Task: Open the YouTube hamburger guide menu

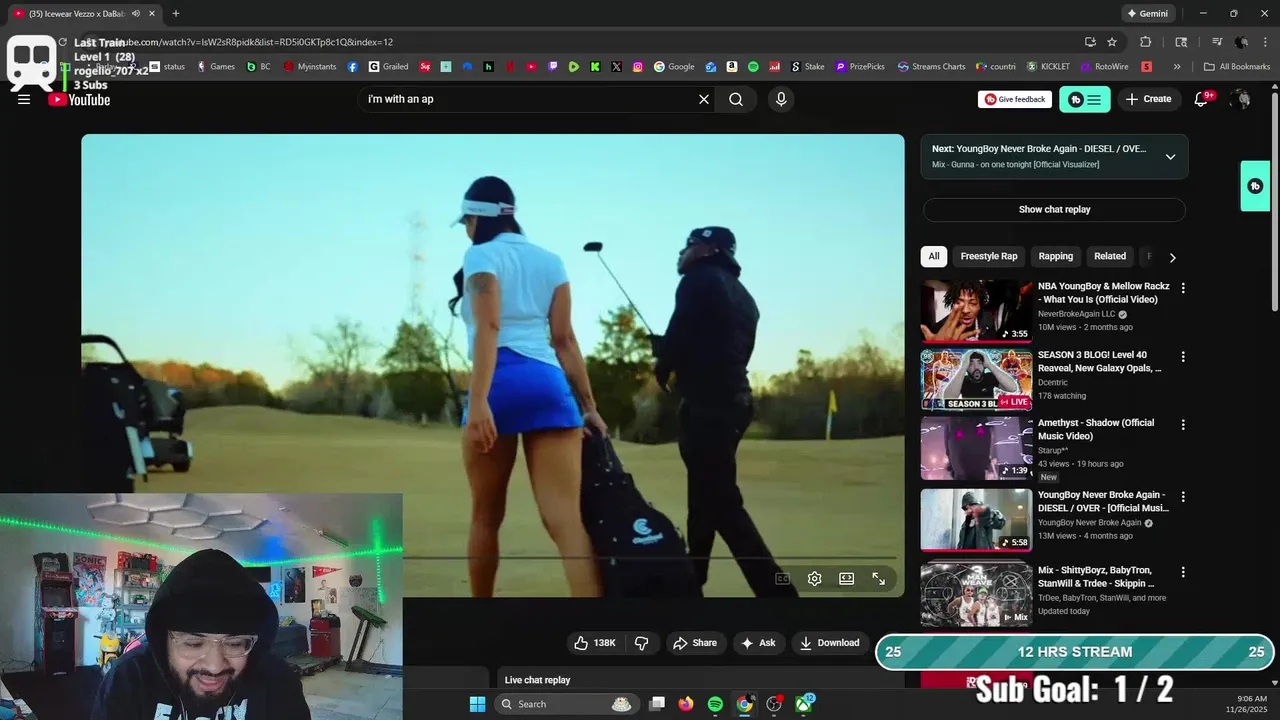Action: point(24,99)
